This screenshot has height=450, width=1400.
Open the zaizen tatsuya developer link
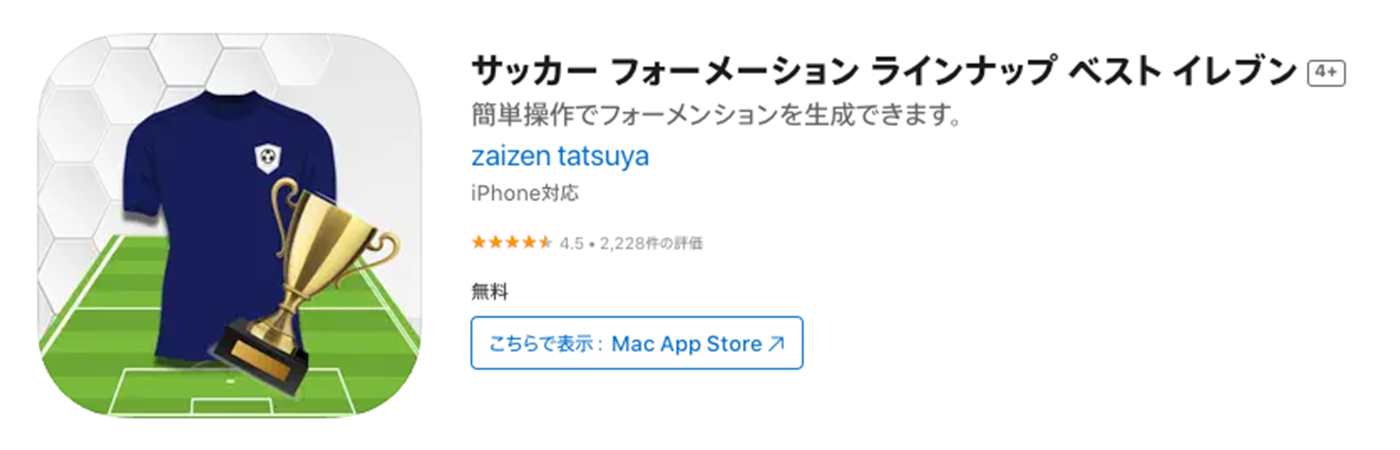pos(559,156)
